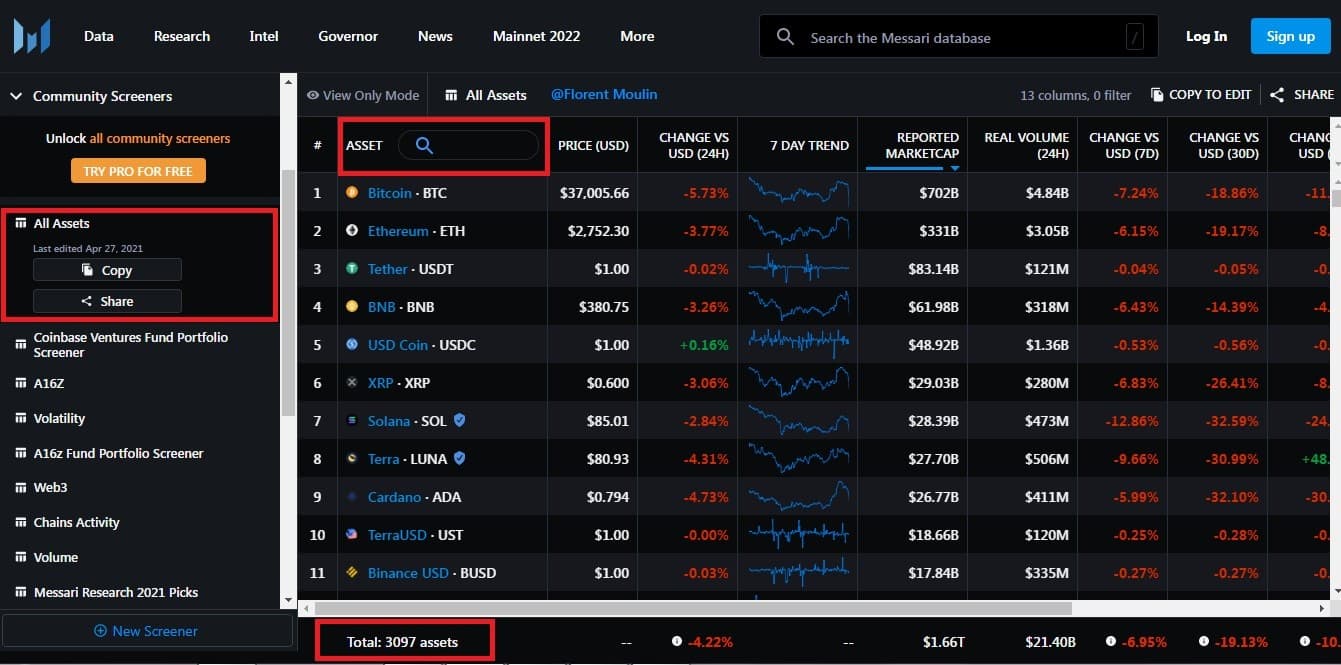The width and height of the screenshot is (1341, 665).
Task: Click the table icon beside Volatility screener
Action: tap(20, 418)
